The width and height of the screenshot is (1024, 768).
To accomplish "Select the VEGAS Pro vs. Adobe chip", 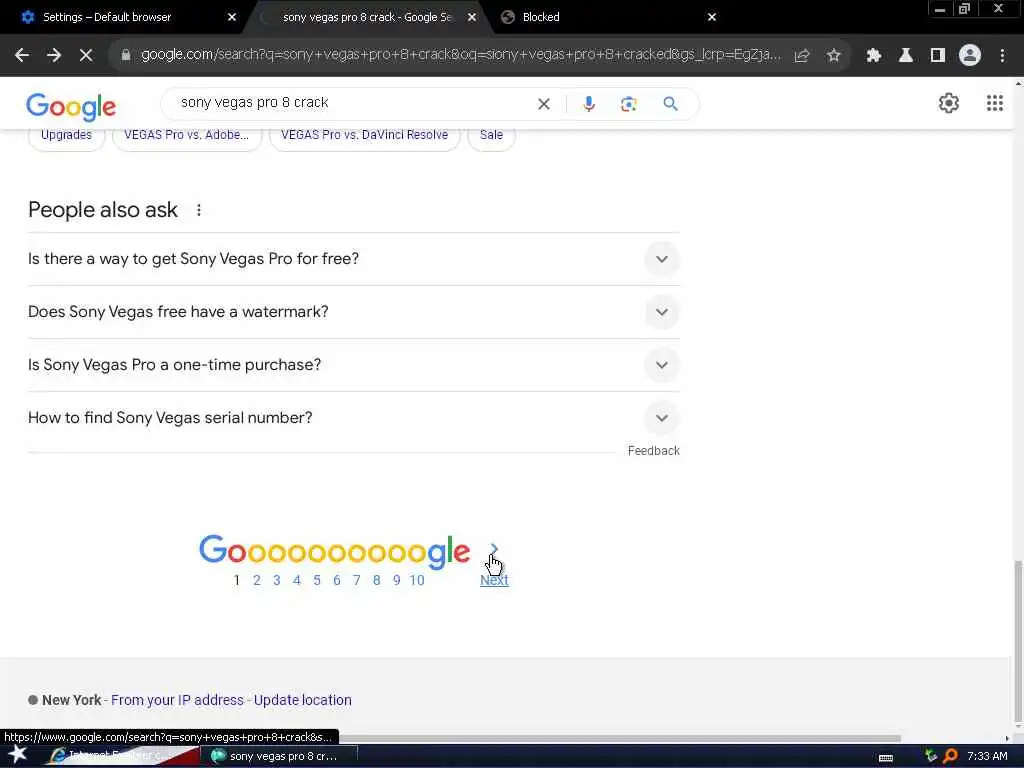I will coord(187,135).
